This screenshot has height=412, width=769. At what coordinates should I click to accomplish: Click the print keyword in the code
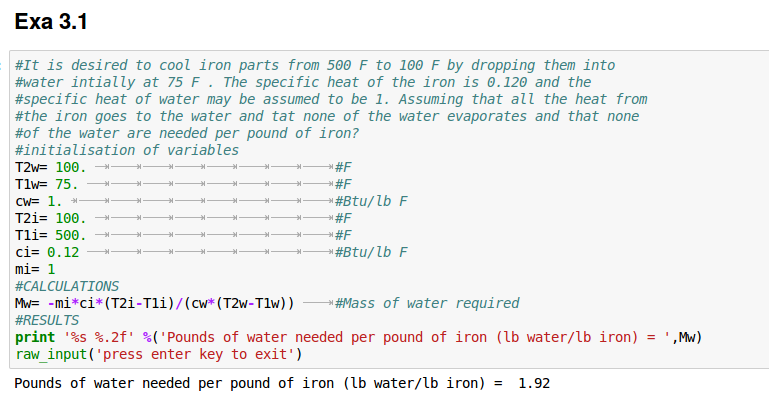[35, 337]
